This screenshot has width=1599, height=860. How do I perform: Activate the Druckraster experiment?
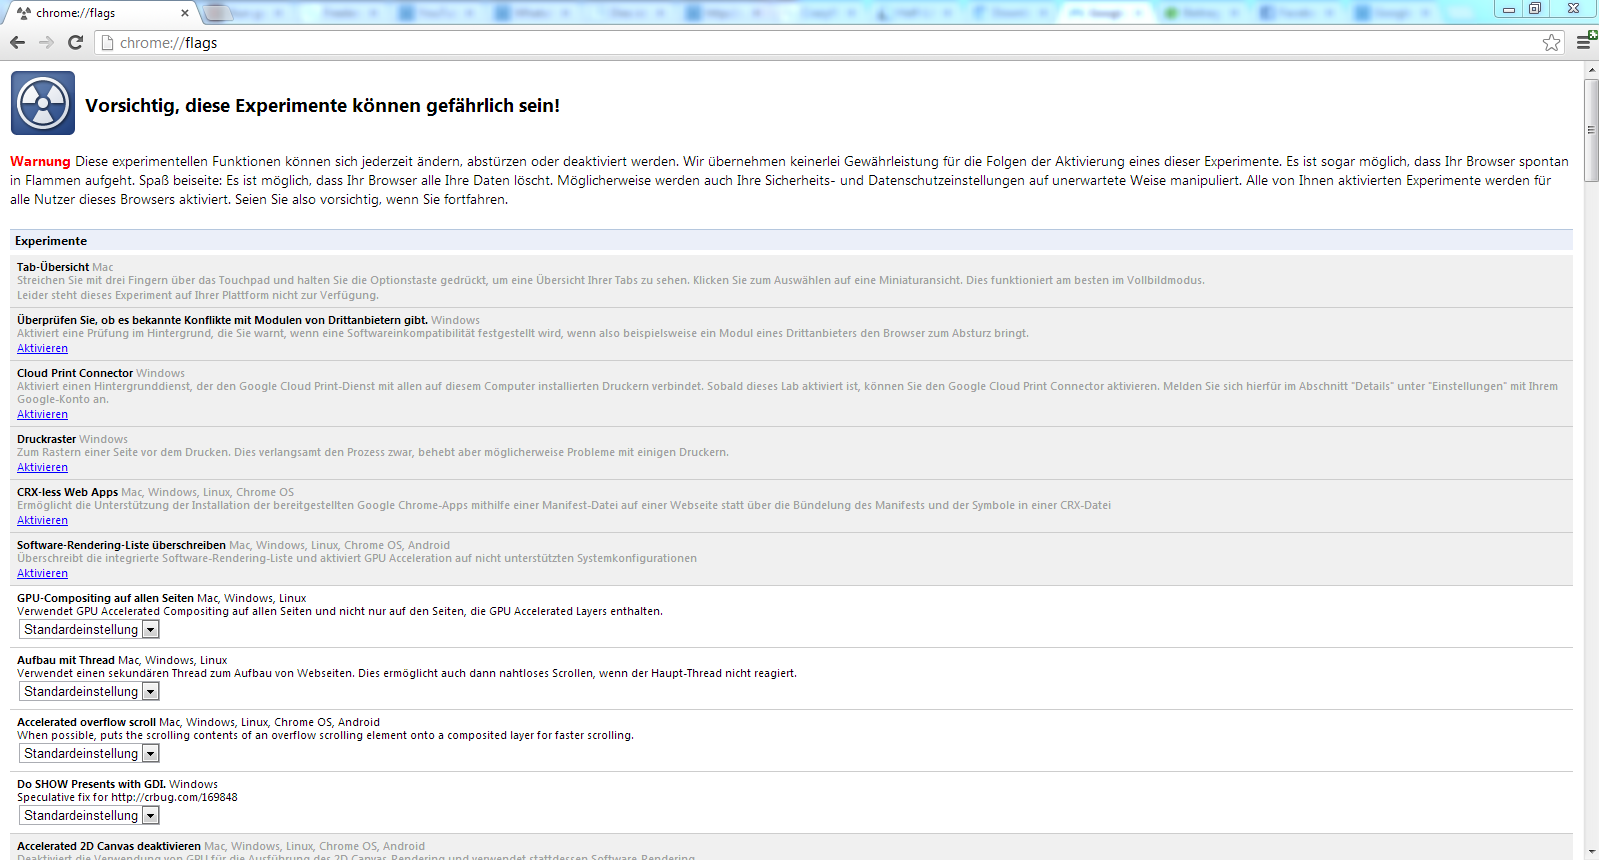tap(42, 467)
